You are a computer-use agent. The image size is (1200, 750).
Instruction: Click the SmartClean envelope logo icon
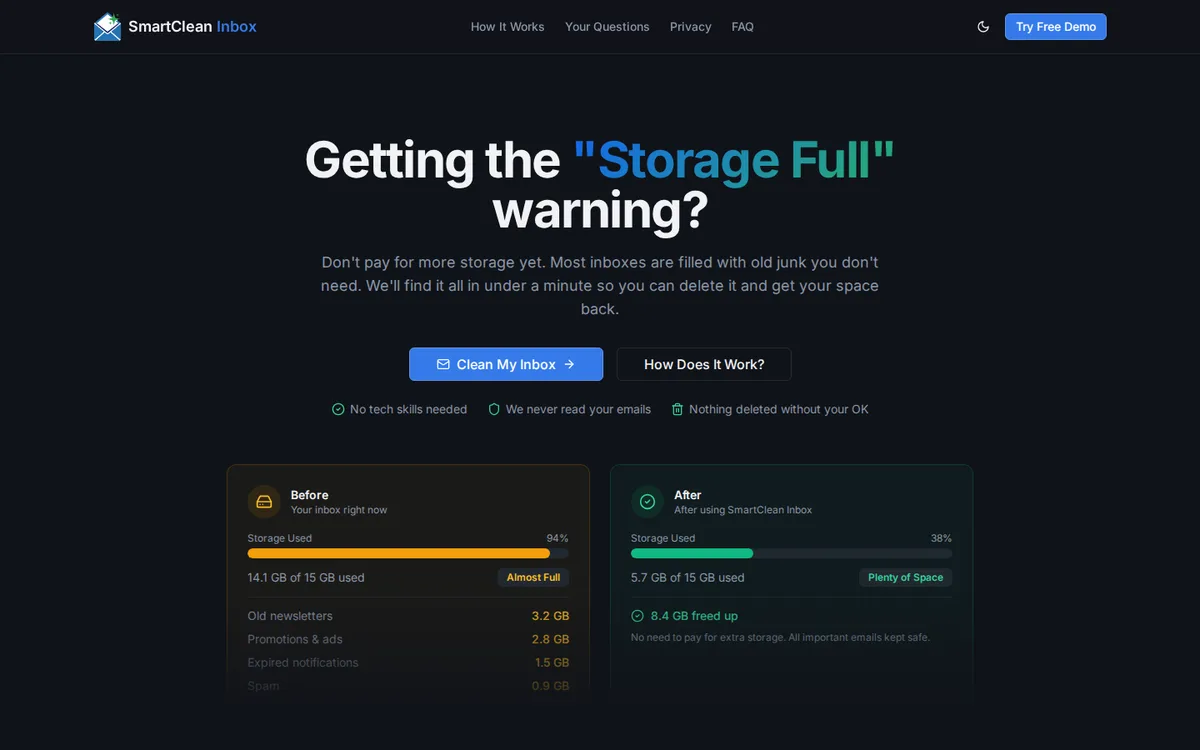coord(107,27)
